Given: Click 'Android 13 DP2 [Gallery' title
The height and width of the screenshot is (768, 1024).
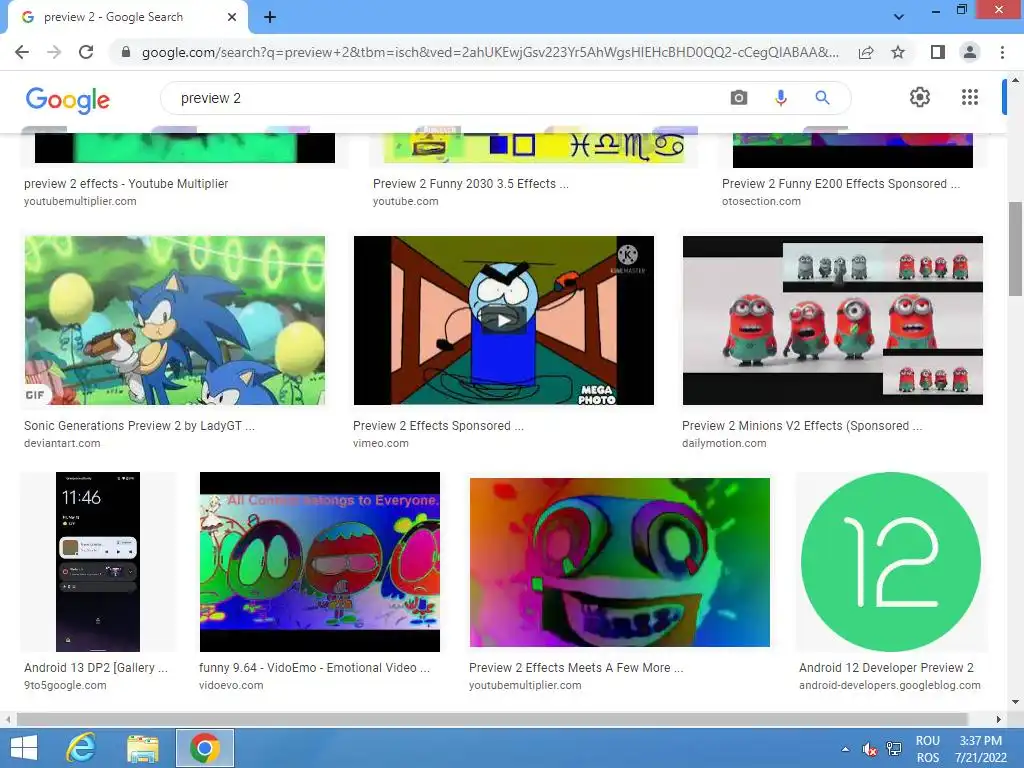Looking at the screenshot, I should [96, 667].
